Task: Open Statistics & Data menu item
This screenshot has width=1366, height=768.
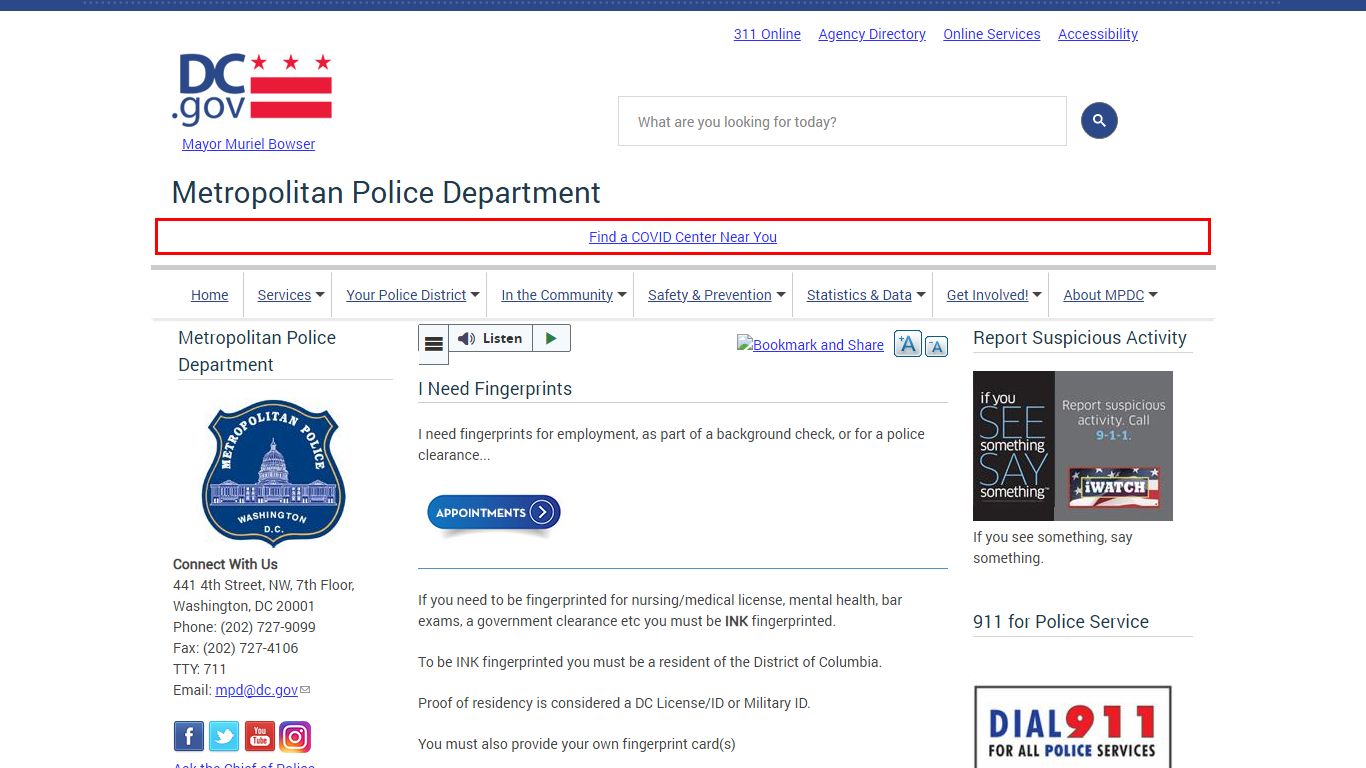Action: [x=859, y=295]
